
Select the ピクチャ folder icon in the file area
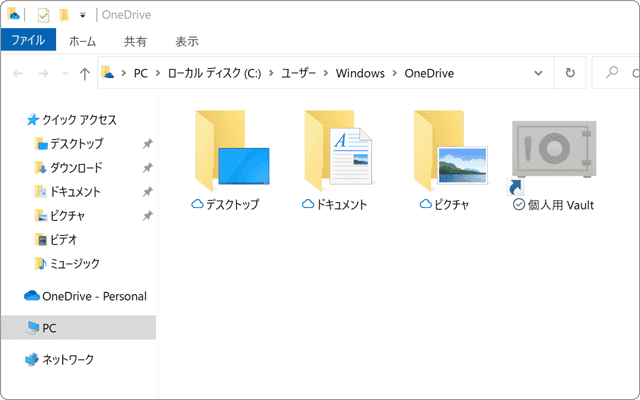tap(451, 150)
